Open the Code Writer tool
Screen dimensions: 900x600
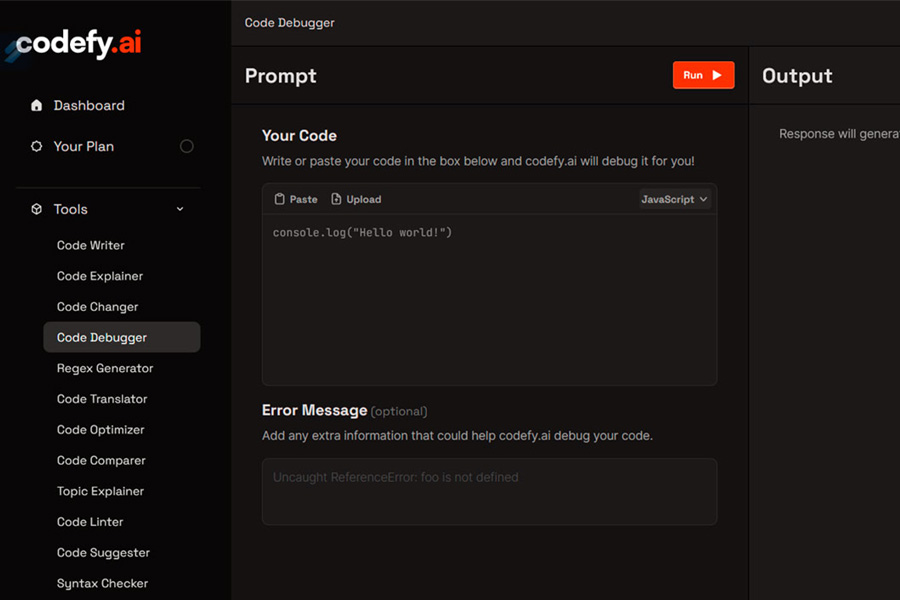[91, 245]
